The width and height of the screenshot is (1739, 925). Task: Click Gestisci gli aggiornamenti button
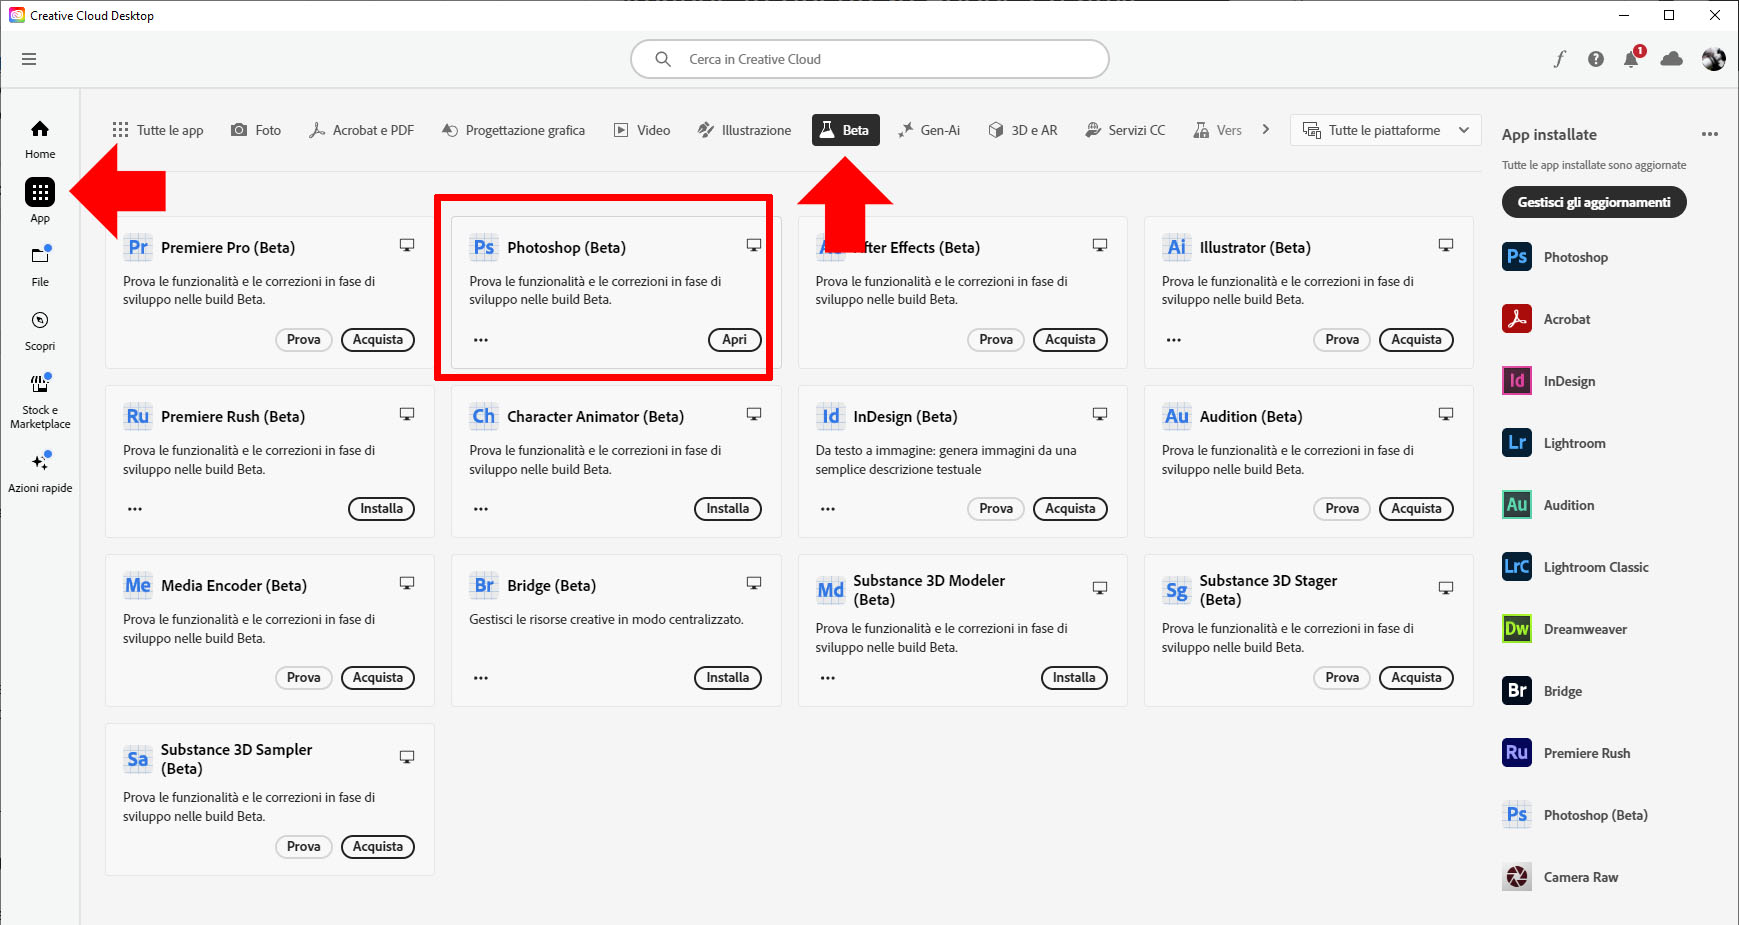[1593, 202]
